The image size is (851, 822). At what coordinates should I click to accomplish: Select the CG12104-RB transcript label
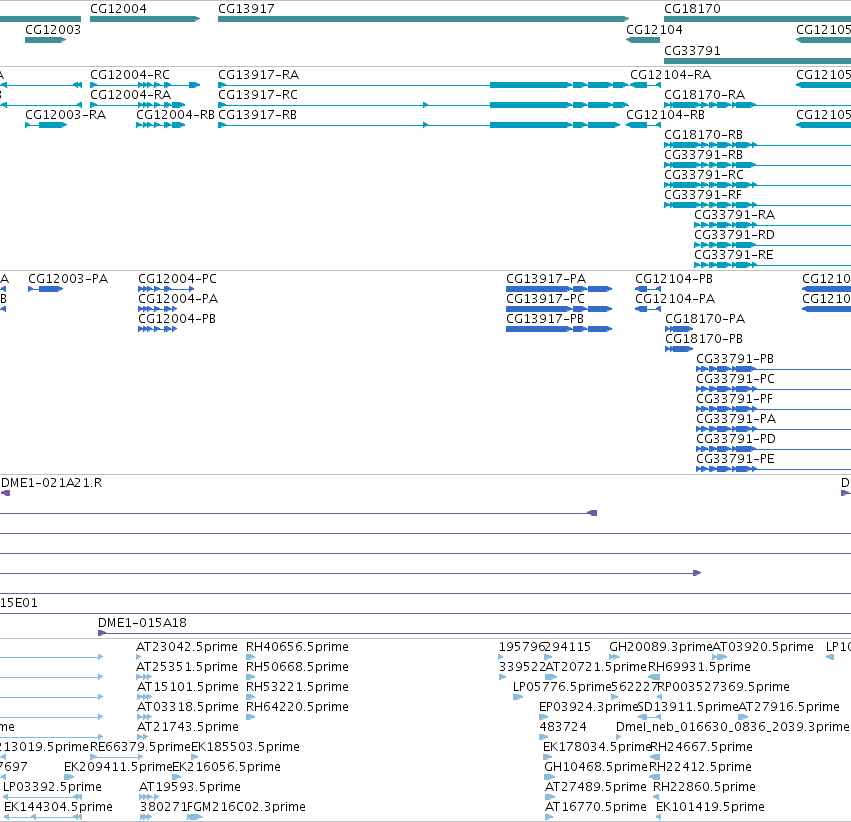click(x=665, y=114)
